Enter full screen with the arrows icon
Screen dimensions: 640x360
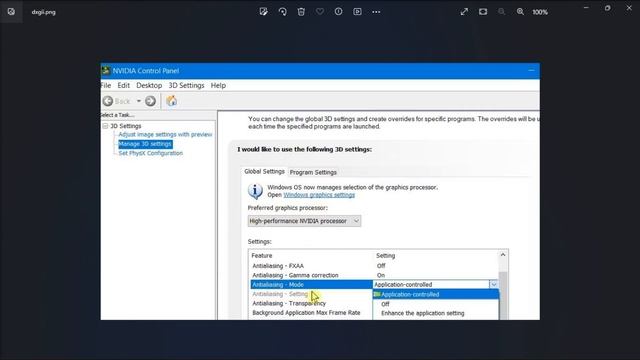tap(464, 12)
